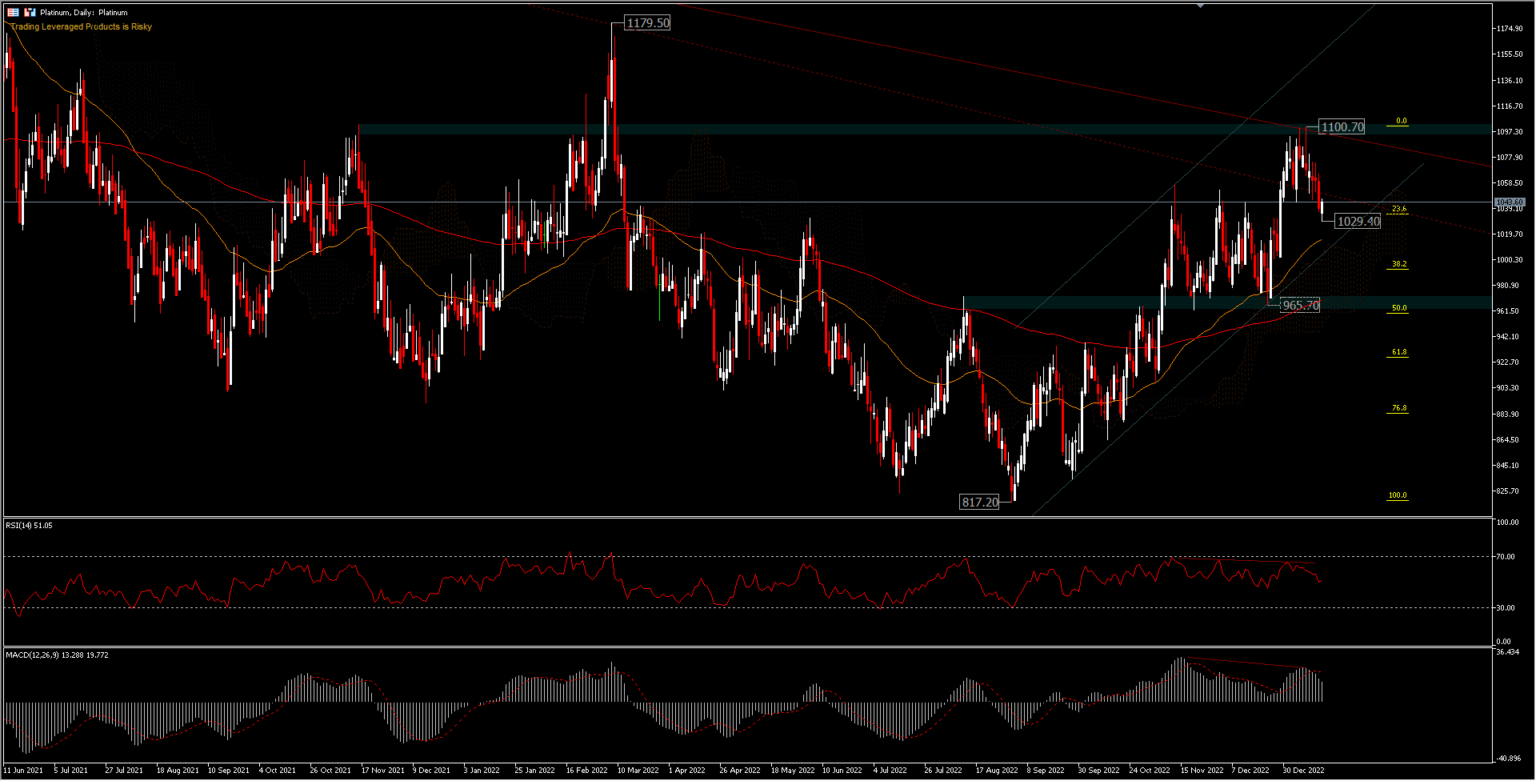Click the Fibonacci 61.8 level marker

pyautogui.click(x=1397, y=352)
